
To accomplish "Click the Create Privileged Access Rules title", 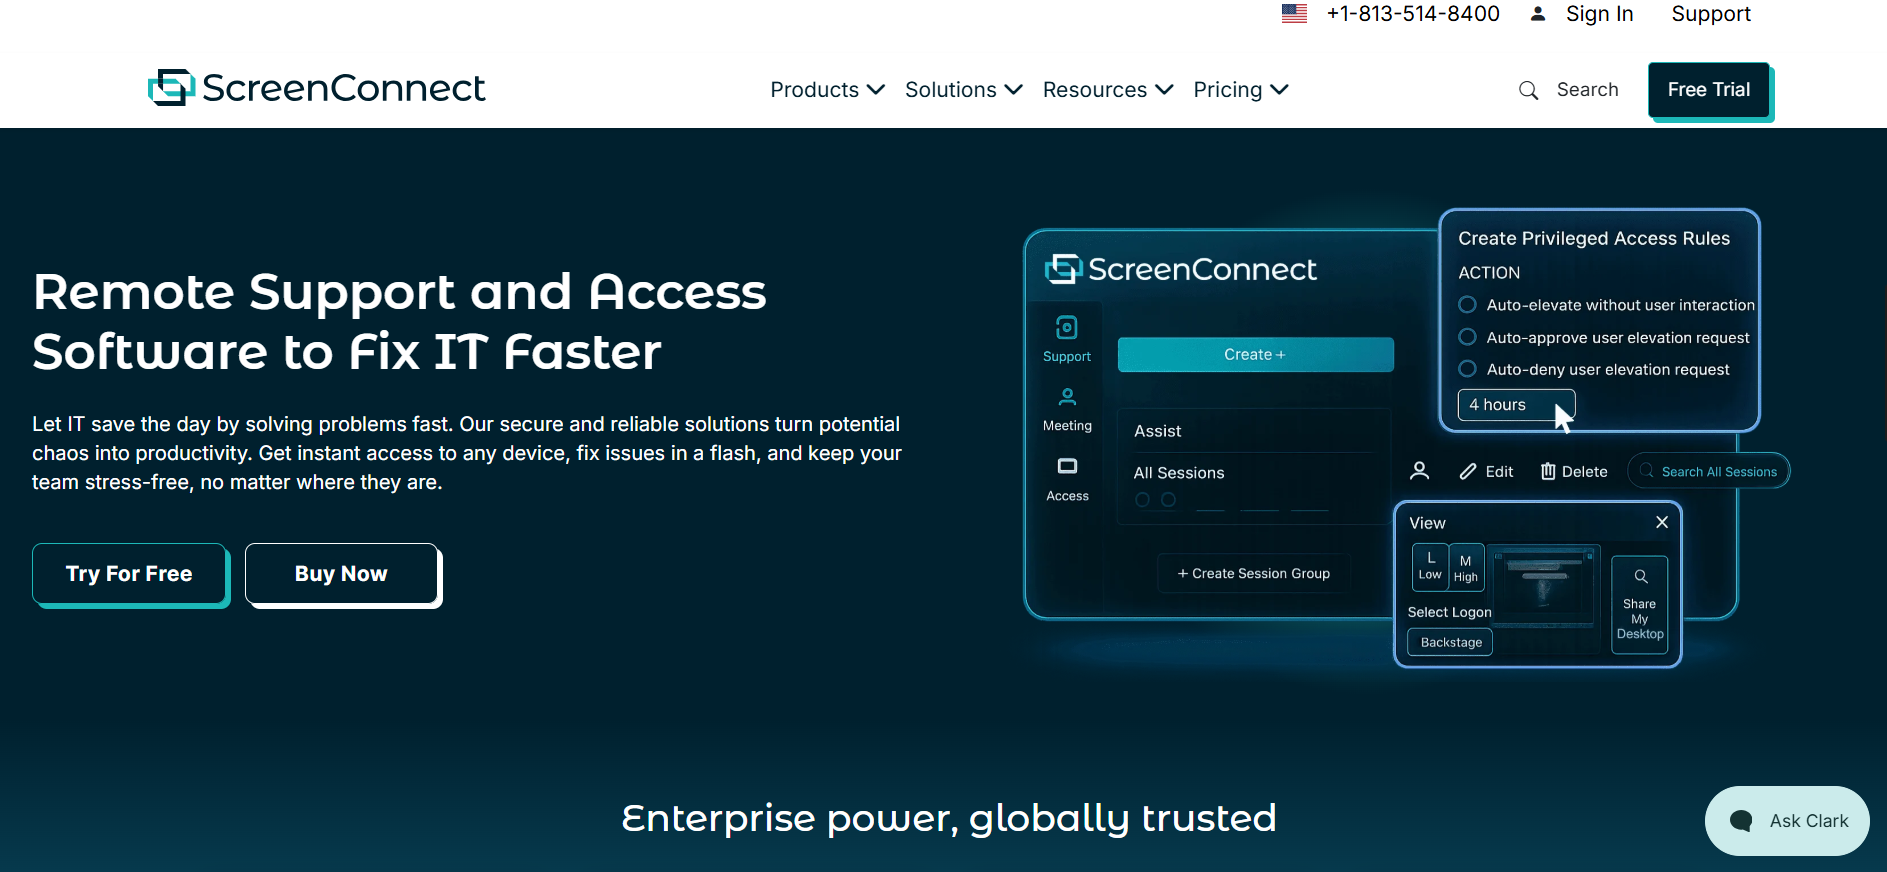I will click(1593, 238).
